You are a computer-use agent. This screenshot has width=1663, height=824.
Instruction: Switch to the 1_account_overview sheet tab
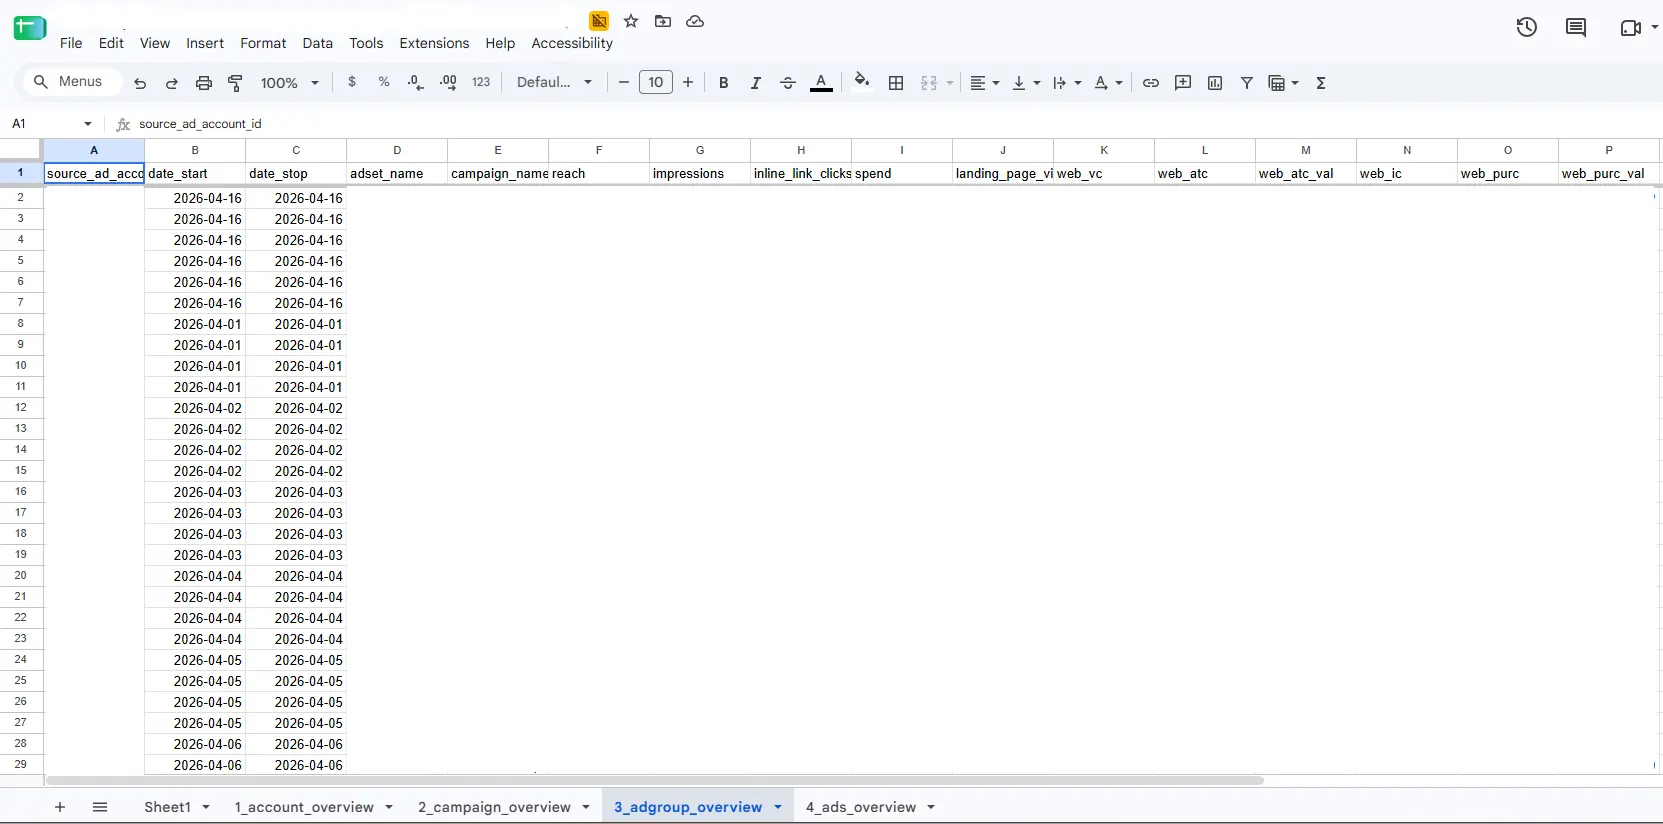click(304, 807)
